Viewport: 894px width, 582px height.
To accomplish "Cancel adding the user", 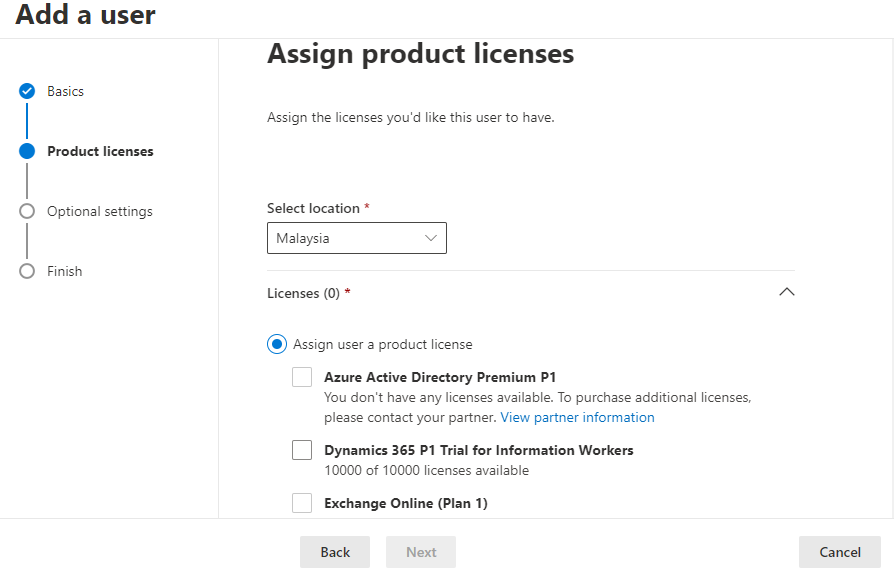I will [840, 552].
